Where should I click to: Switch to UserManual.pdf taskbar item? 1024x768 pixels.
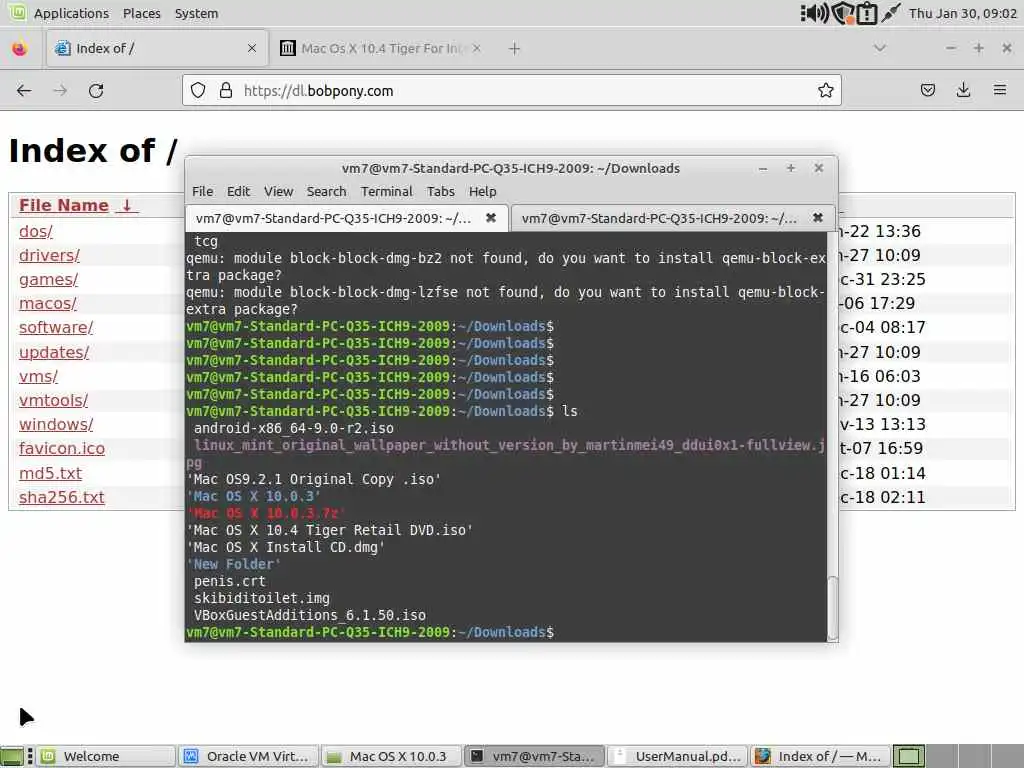[x=677, y=756]
